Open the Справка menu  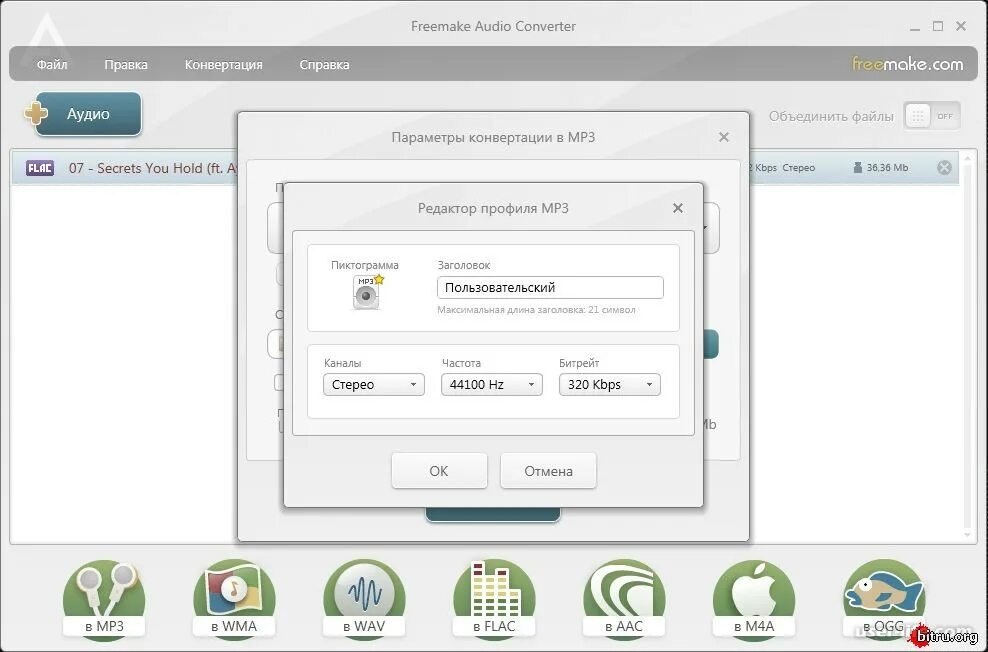tap(325, 64)
